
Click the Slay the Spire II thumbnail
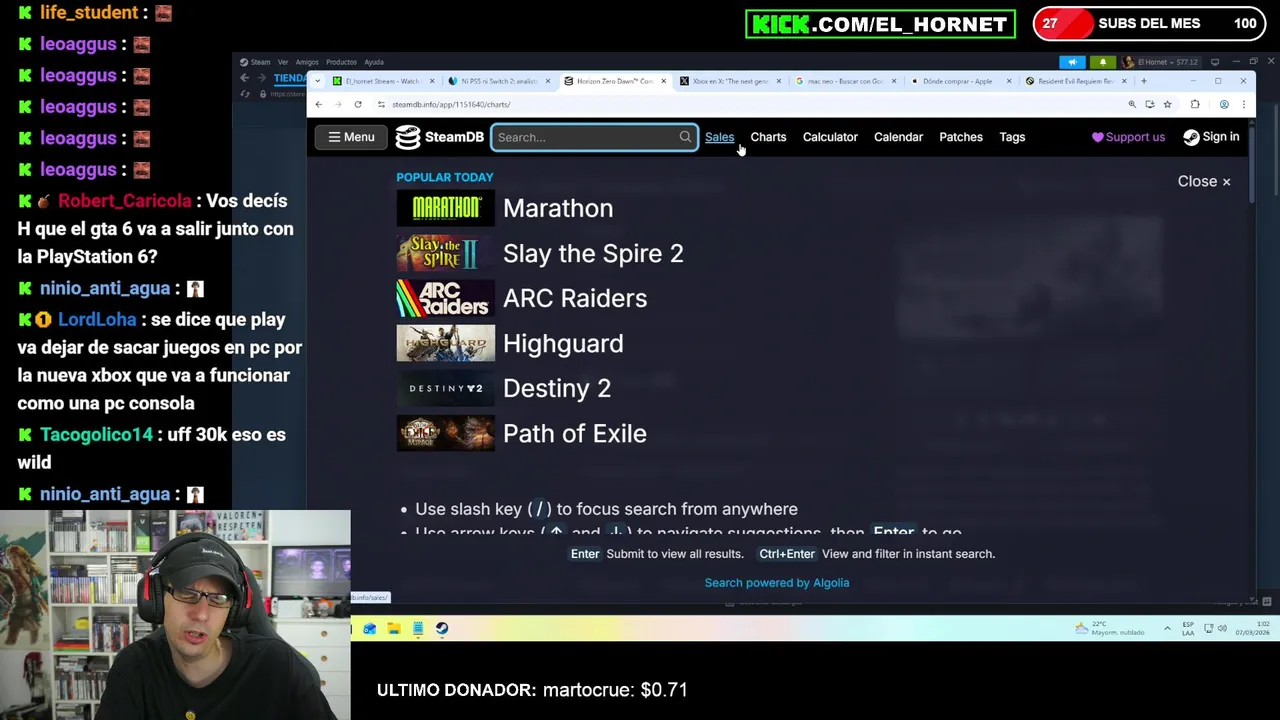point(445,253)
